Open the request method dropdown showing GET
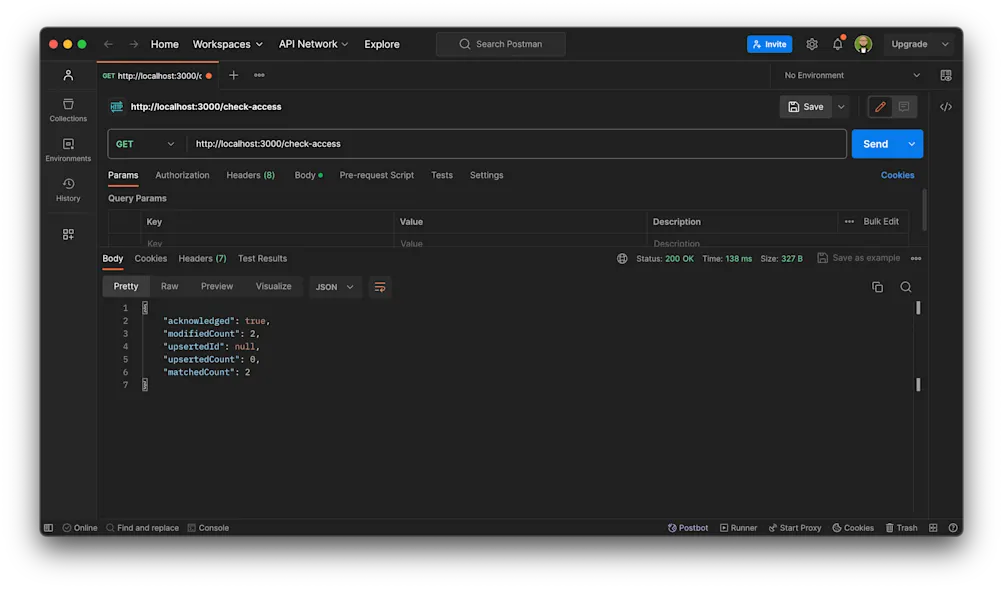Image resolution: width=1003 pixels, height=589 pixels. [x=145, y=143]
